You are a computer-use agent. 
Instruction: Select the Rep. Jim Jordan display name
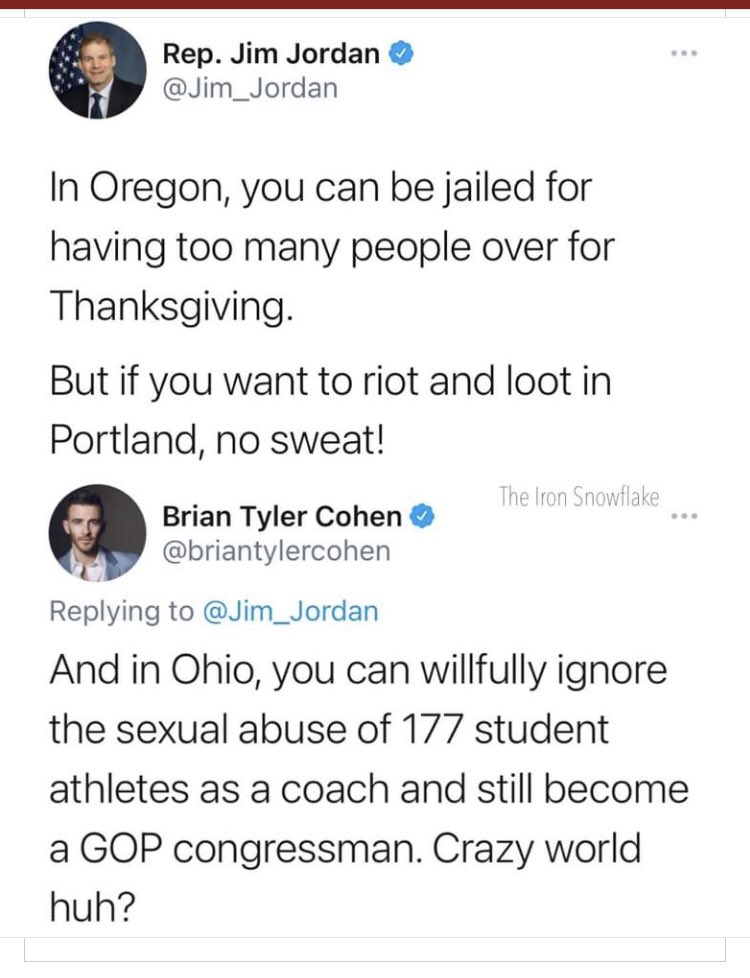pyautogui.click(x=271, y=54)
